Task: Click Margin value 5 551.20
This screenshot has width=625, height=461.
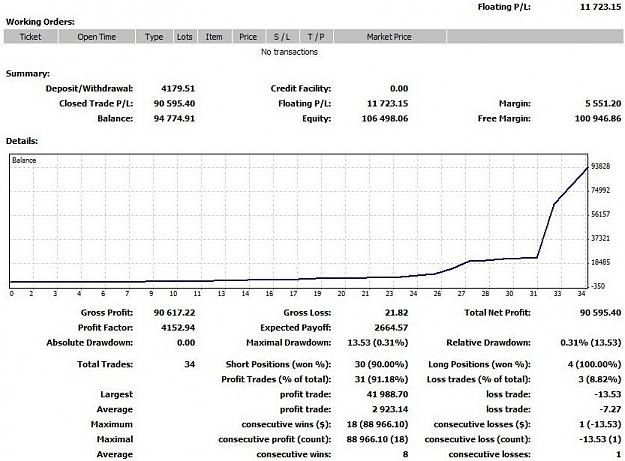Action: point(603,104)
